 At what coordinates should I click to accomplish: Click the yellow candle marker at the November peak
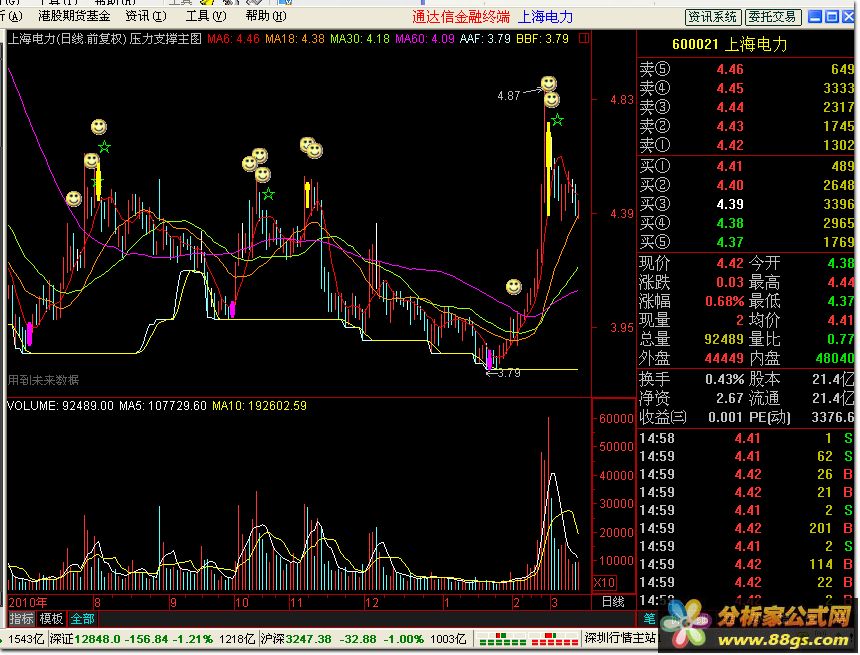tap(308, 195)
